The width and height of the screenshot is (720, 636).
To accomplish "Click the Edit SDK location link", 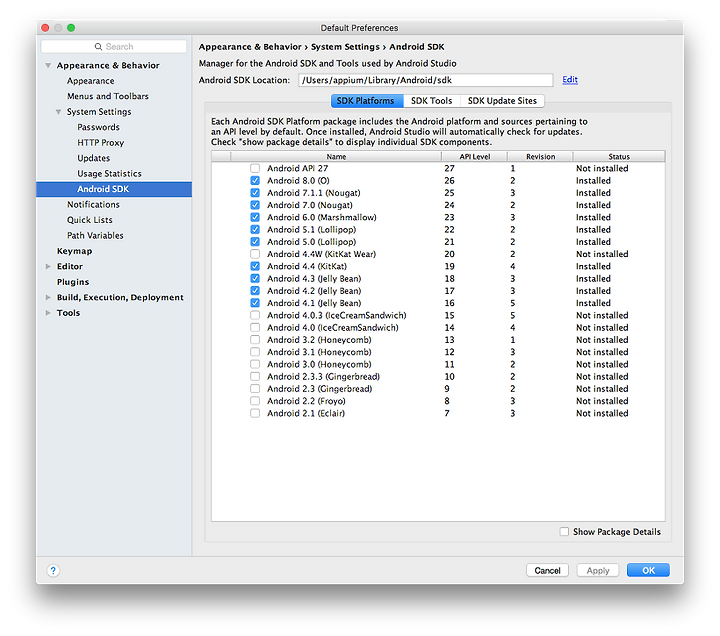I will coord(570,79).
